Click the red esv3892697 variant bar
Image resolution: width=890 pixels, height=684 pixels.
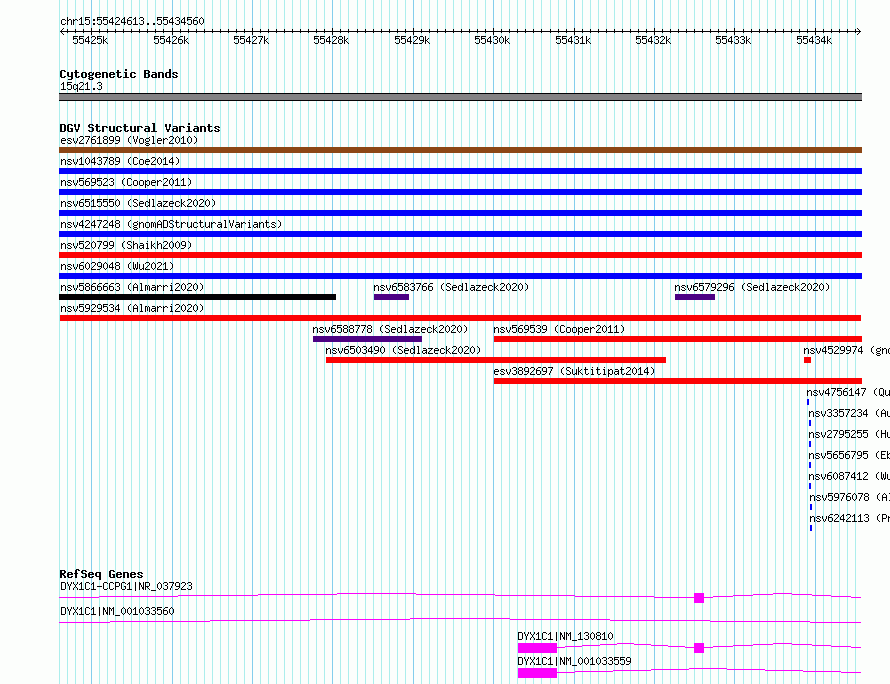(678, 381)
